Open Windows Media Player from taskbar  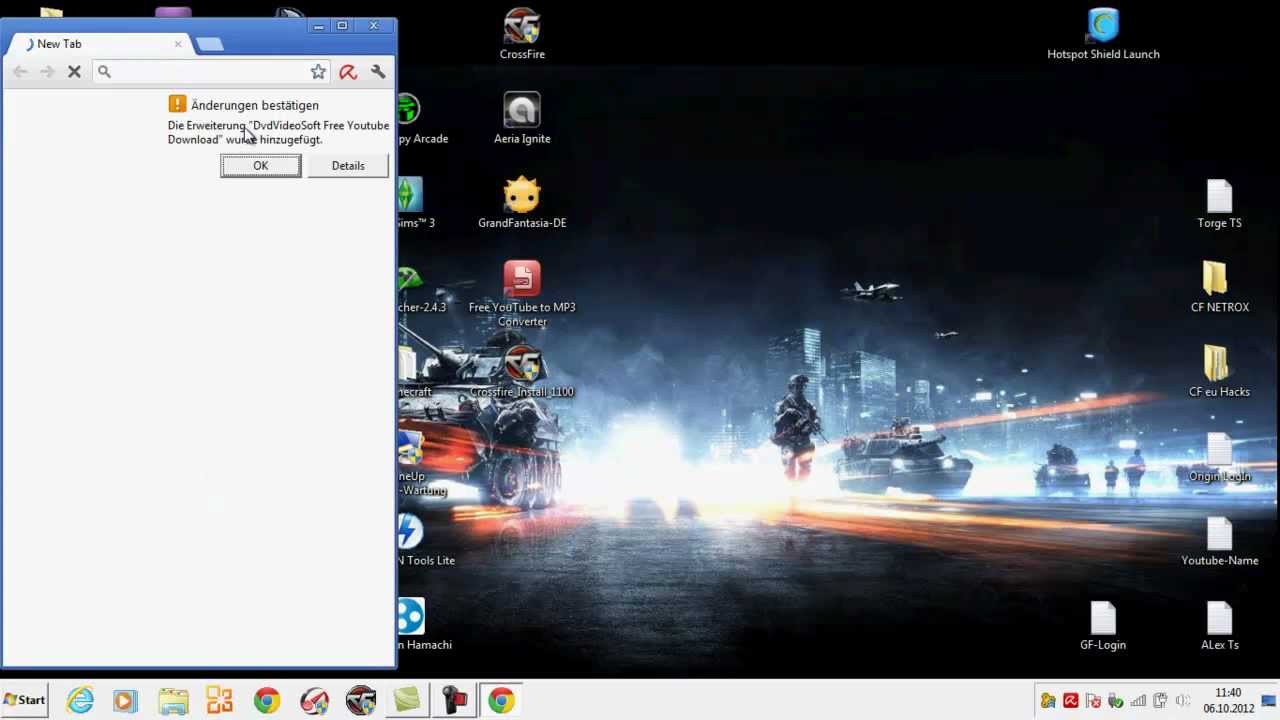125,700
